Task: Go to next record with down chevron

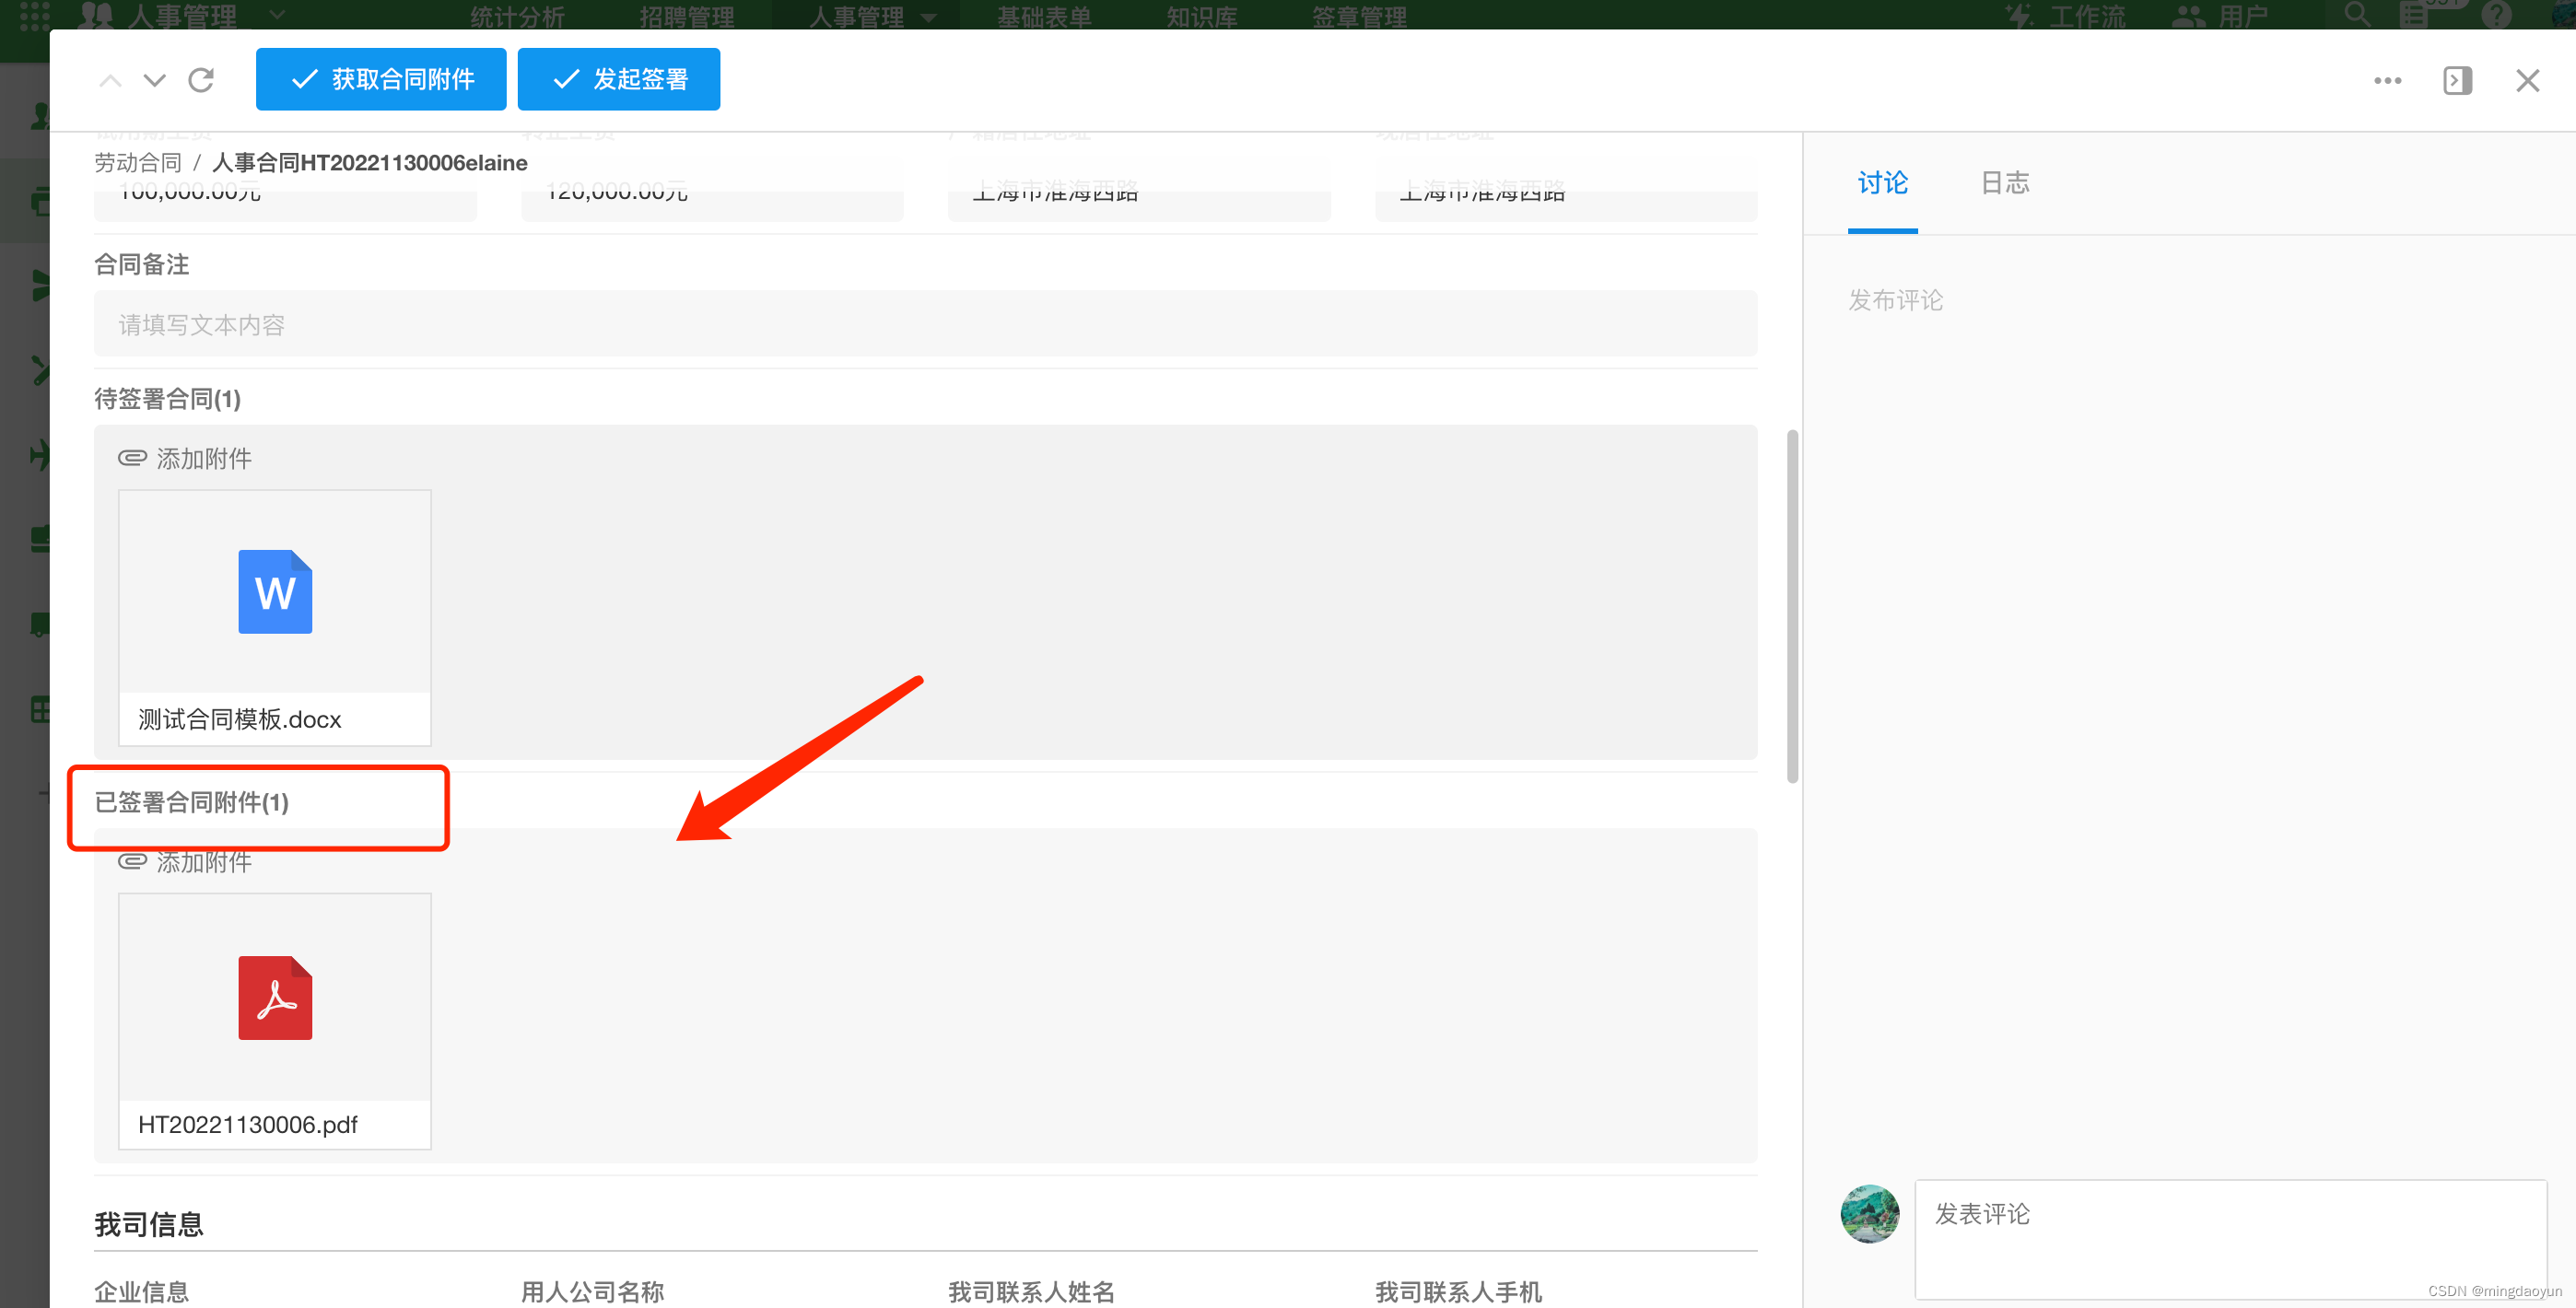Action: (x=154, y=80)
